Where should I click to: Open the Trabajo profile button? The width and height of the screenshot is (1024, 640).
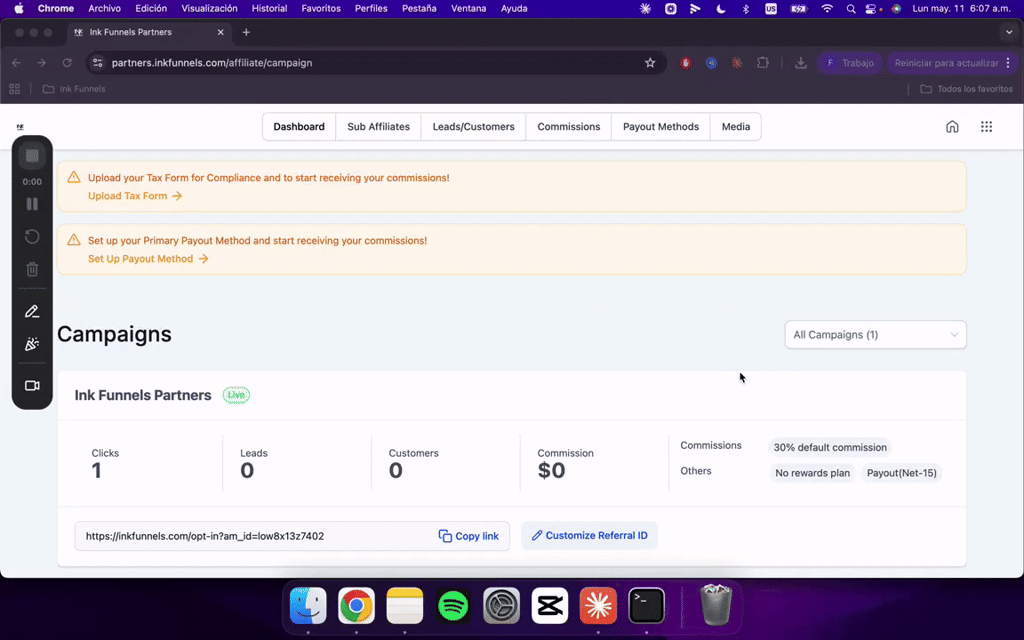pyautogui.click(x=850, y=63)
